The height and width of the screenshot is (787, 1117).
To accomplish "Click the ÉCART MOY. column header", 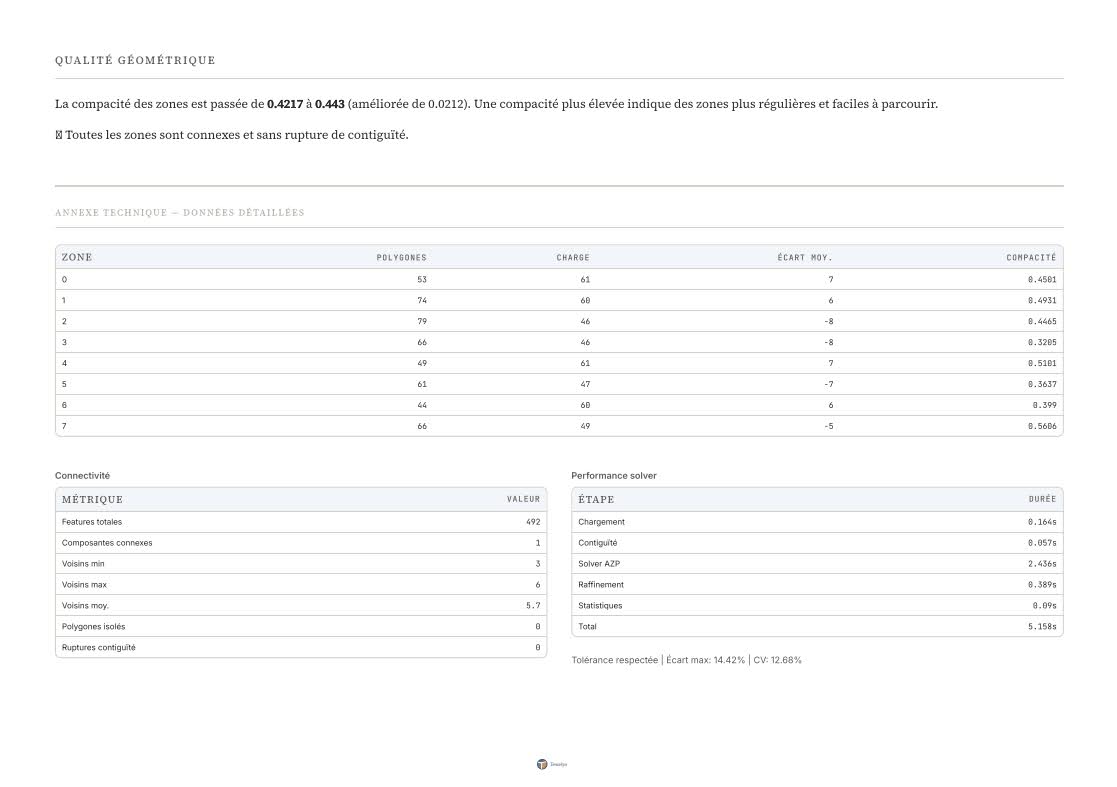I will [805, 258].
